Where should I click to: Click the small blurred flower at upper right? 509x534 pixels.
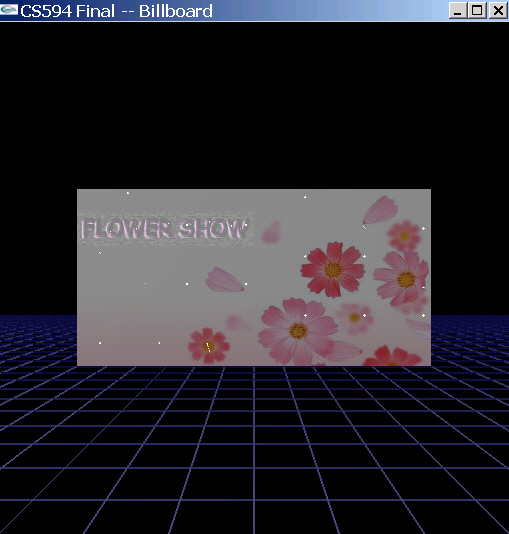tap(404, 236)
